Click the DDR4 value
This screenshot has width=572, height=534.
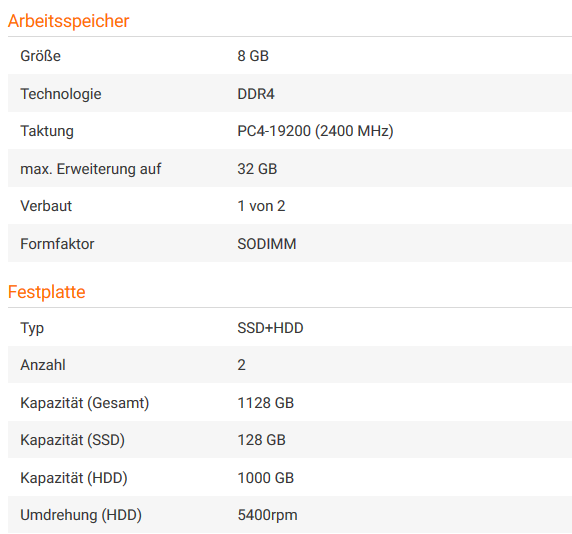256,94
